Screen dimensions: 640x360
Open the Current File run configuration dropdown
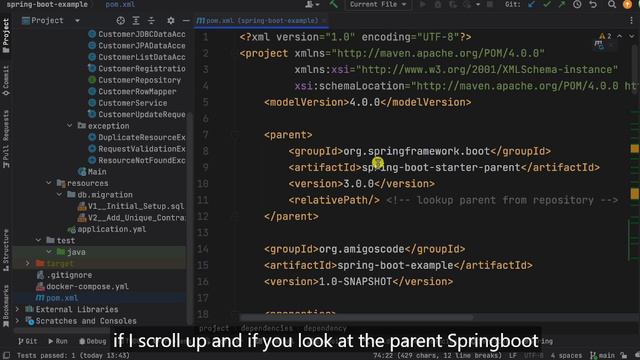[378, 4]
